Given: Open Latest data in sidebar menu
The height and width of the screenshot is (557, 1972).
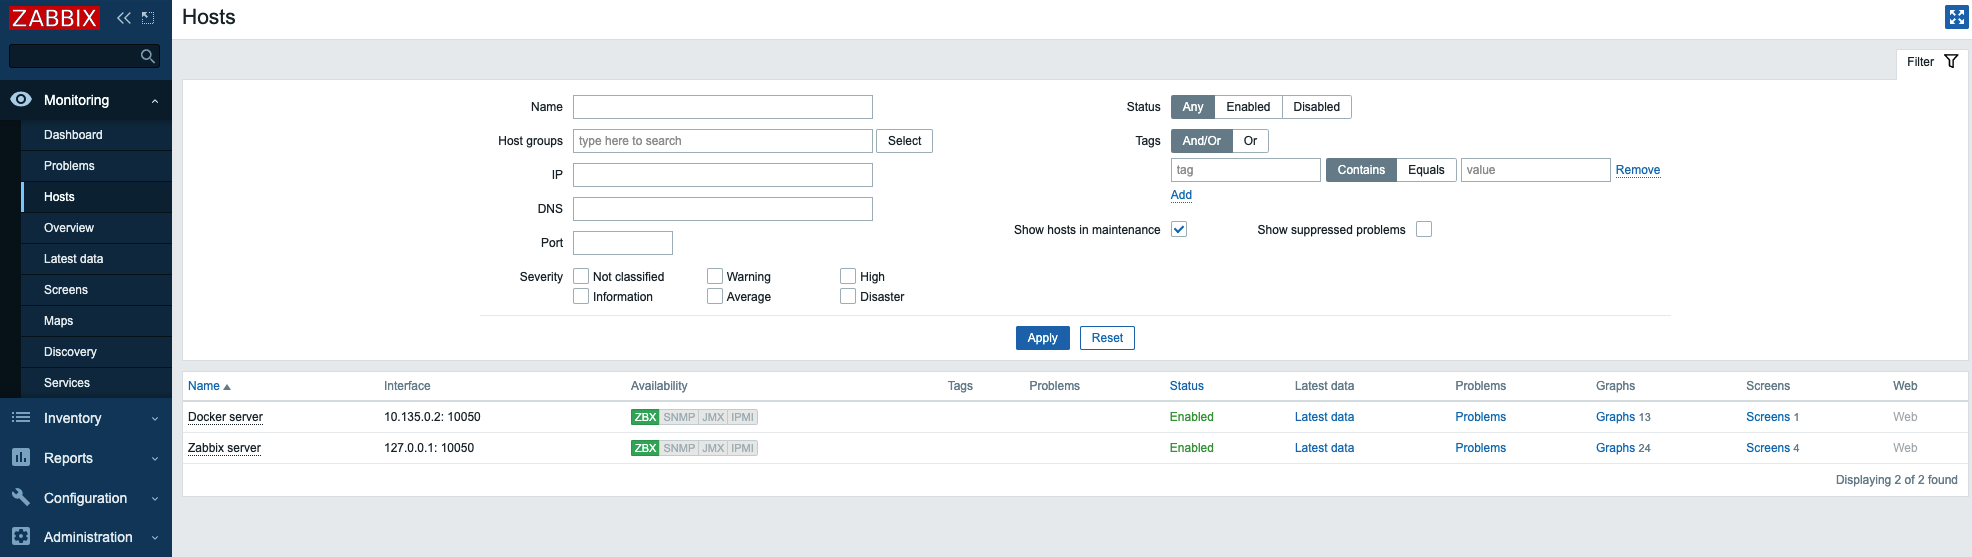Looking at the screenshot, I should (96, 259).
